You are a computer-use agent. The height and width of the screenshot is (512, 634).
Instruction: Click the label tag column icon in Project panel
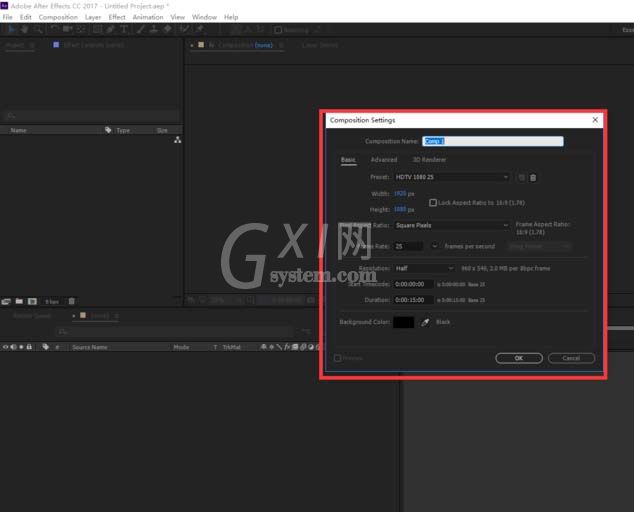[108, 130]
